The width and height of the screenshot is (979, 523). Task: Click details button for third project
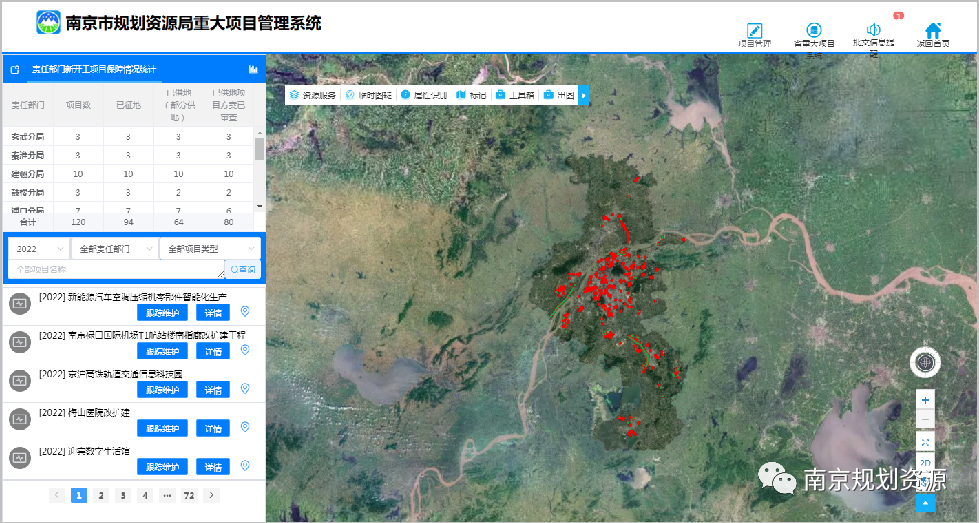click(213, 389)
